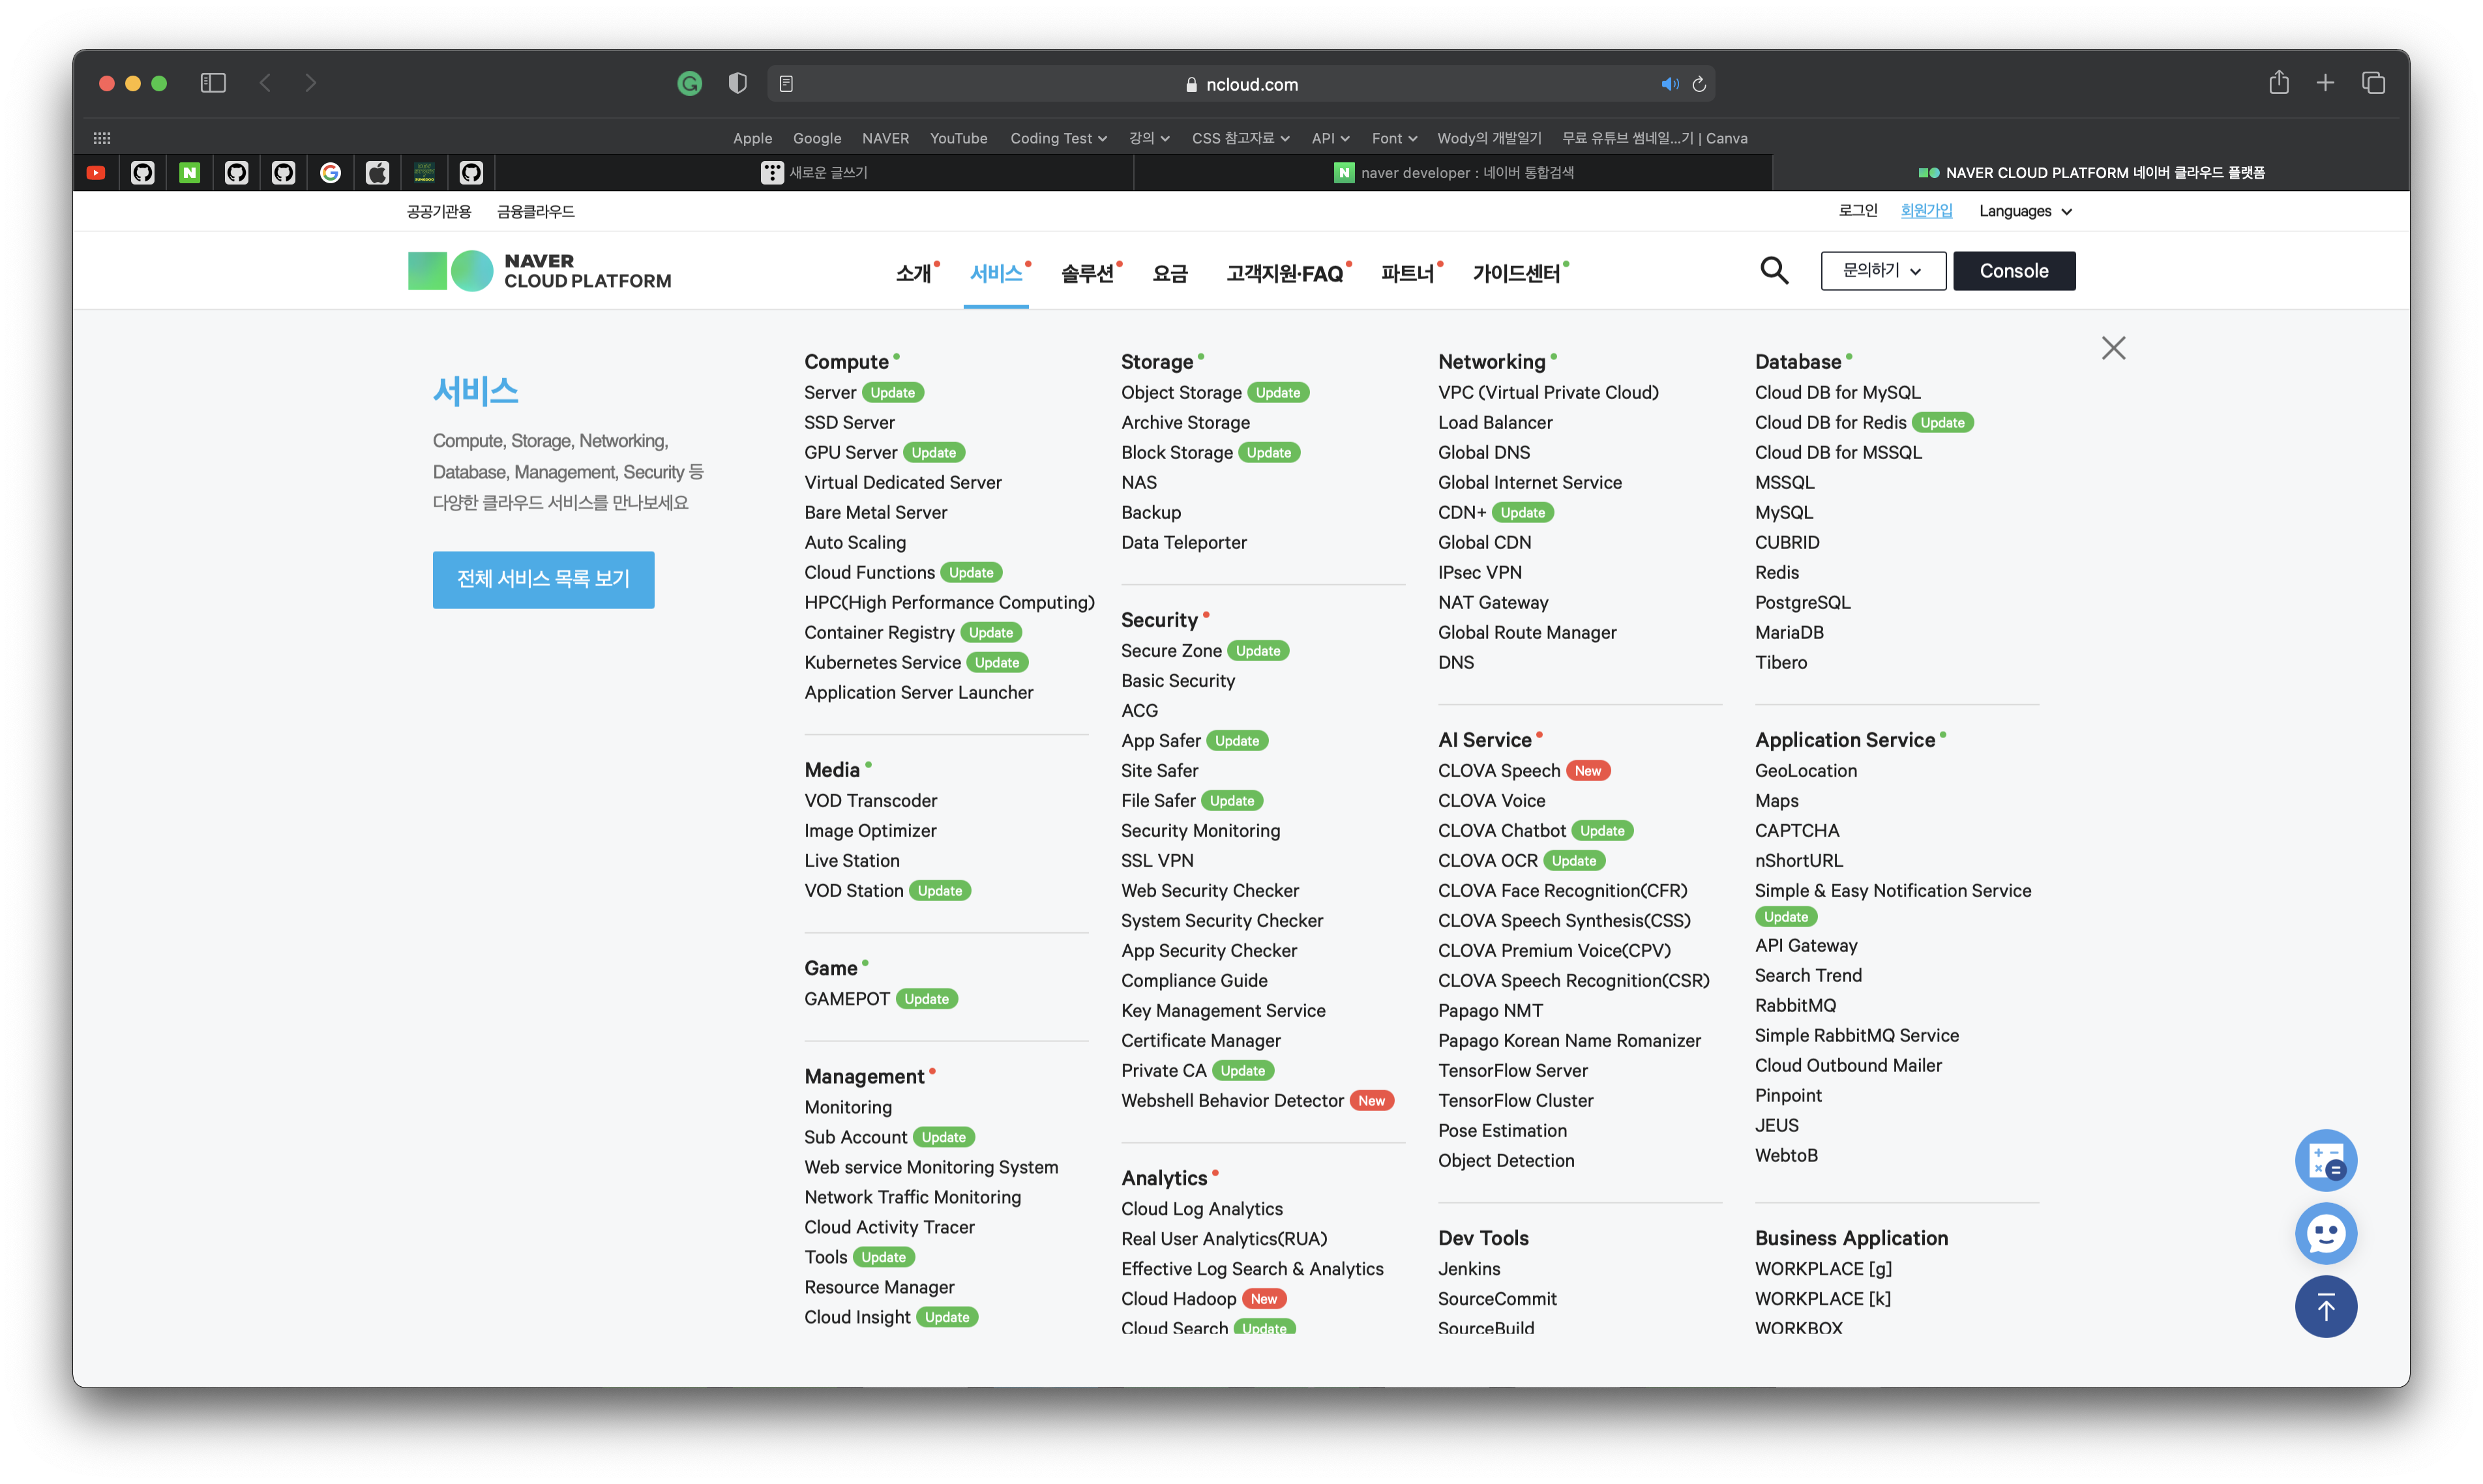Open the chatbot smiley icon

coord(2325,1233)
